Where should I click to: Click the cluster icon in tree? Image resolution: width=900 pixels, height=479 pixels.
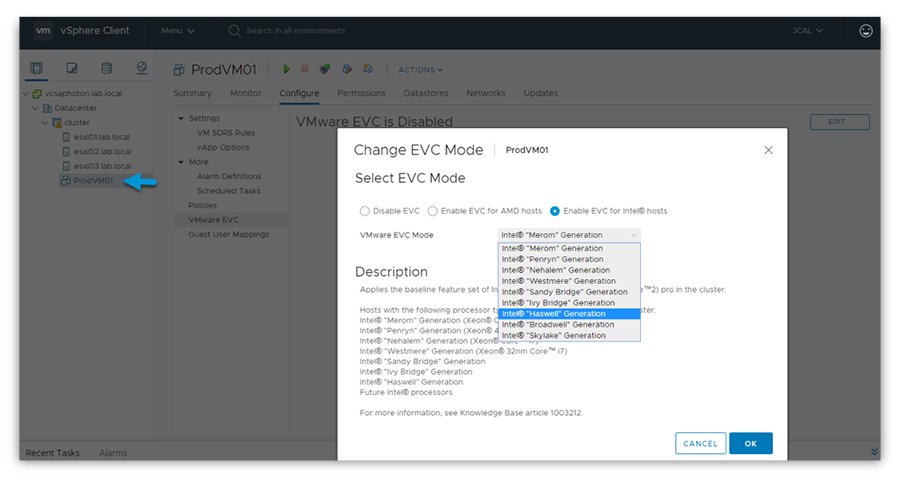pos(57,123)
